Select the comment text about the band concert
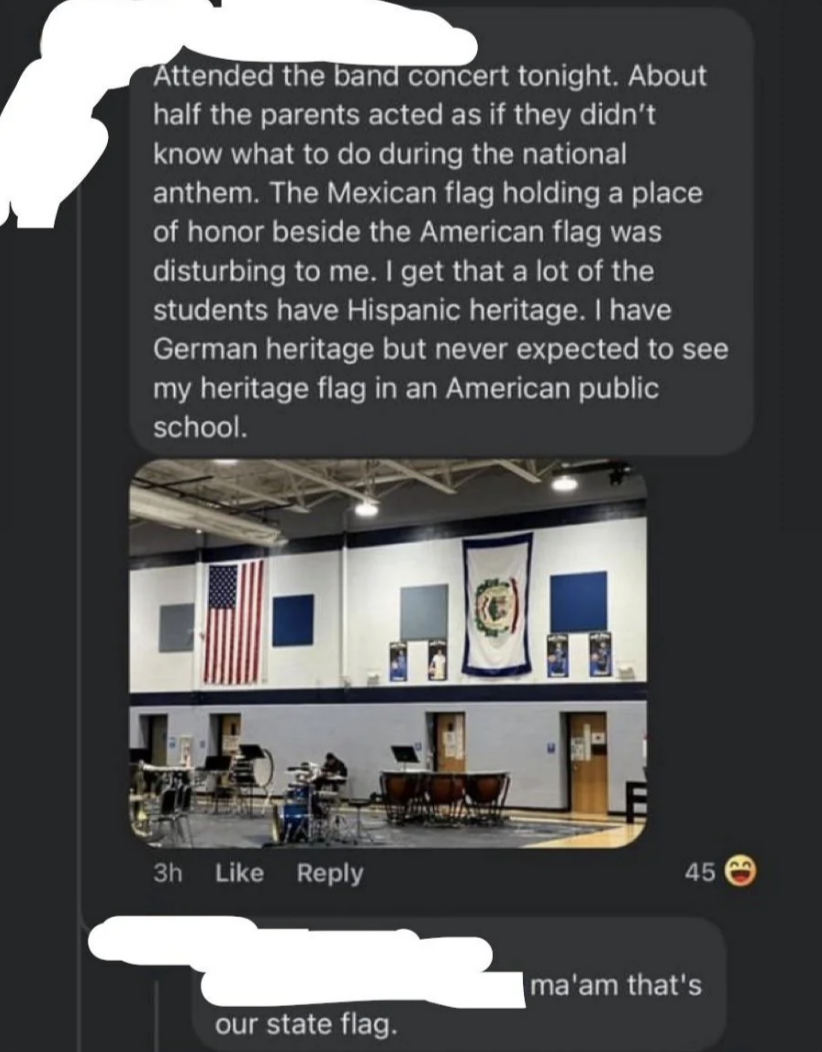Viewport: 822px width, 1052px height. click(440, 250)
